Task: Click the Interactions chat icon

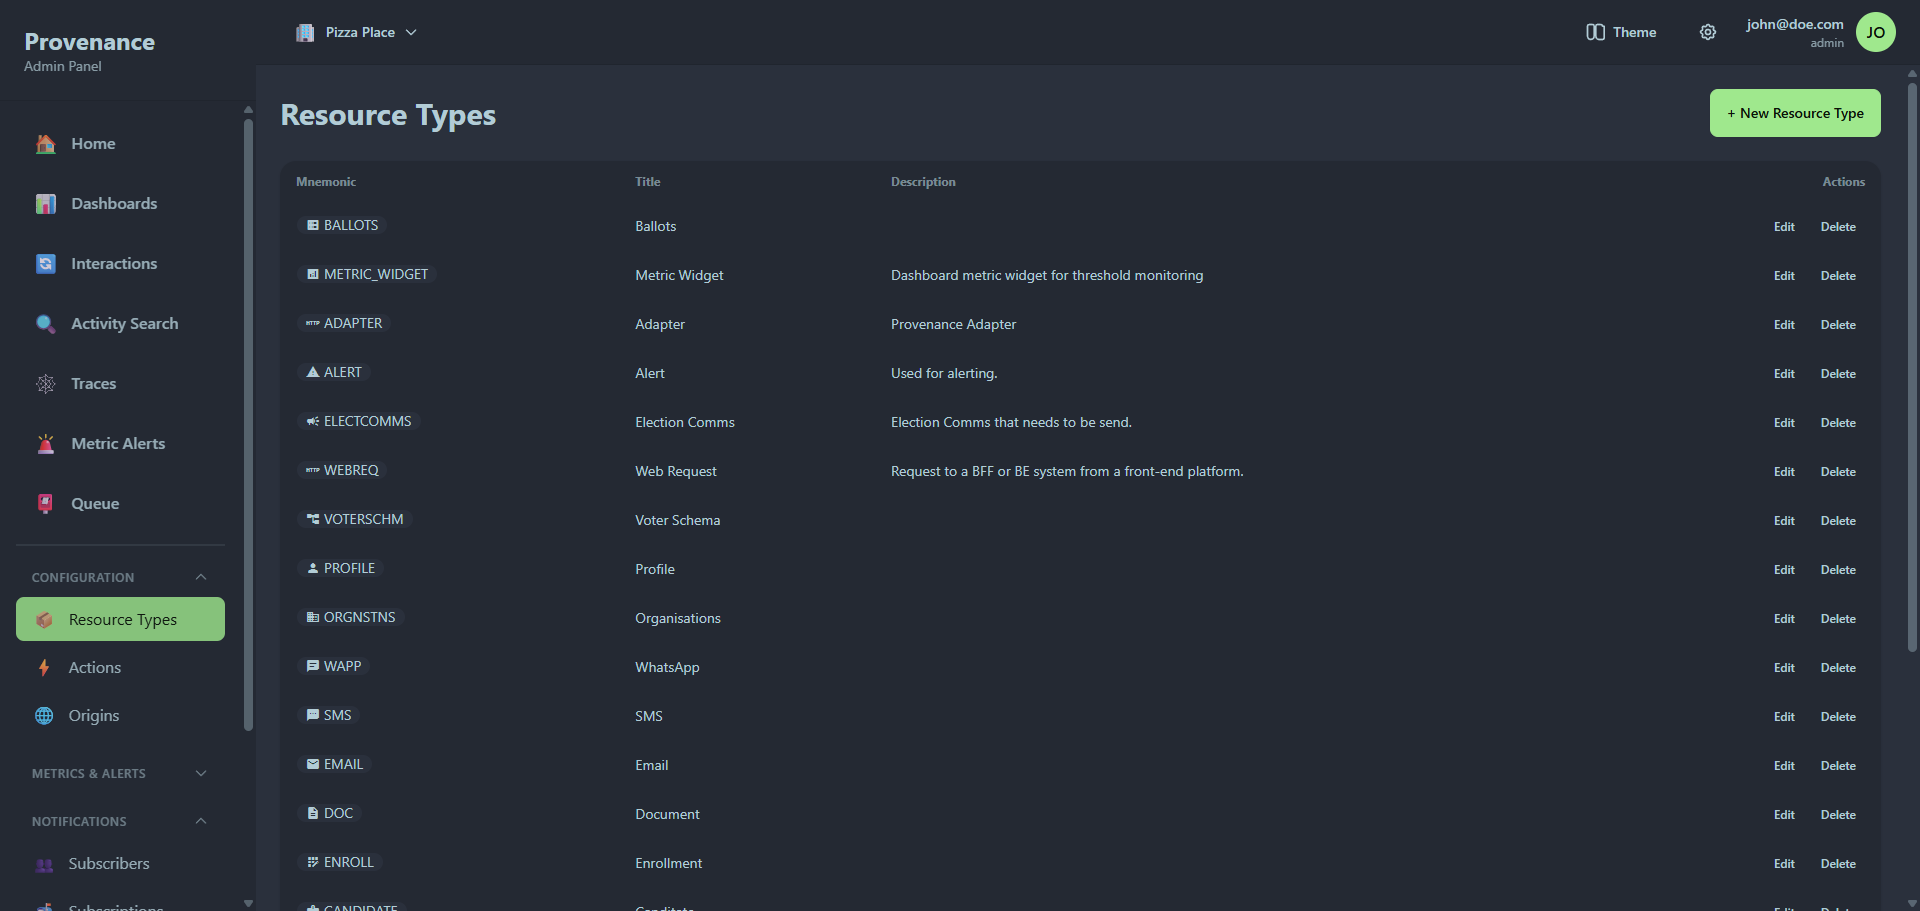Action: pyautogui.click(x=45, y=263)
